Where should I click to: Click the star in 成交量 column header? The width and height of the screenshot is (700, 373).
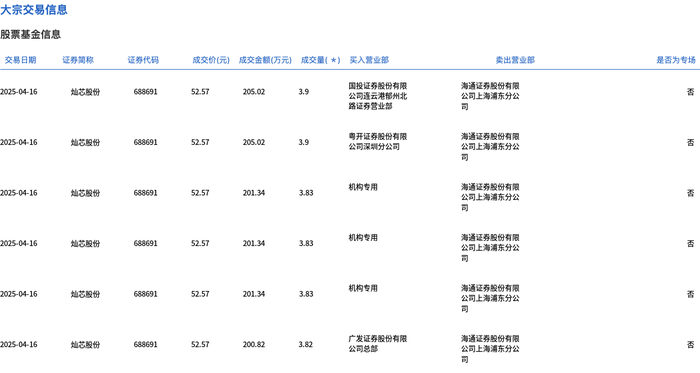click(x=333, y=60)
